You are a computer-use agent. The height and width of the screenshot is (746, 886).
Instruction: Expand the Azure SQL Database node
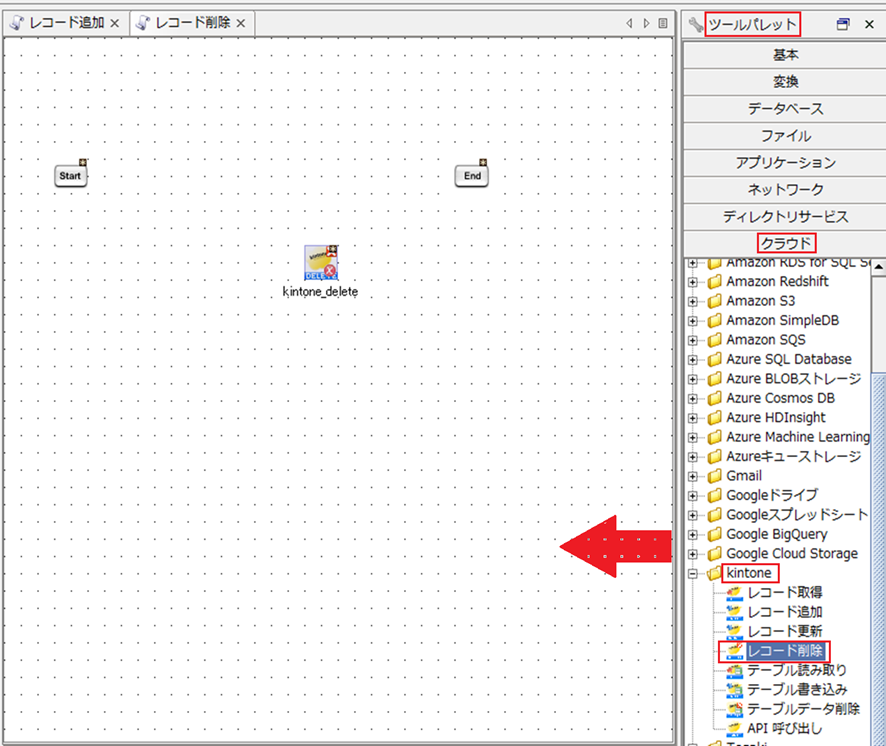pos(693,359)
